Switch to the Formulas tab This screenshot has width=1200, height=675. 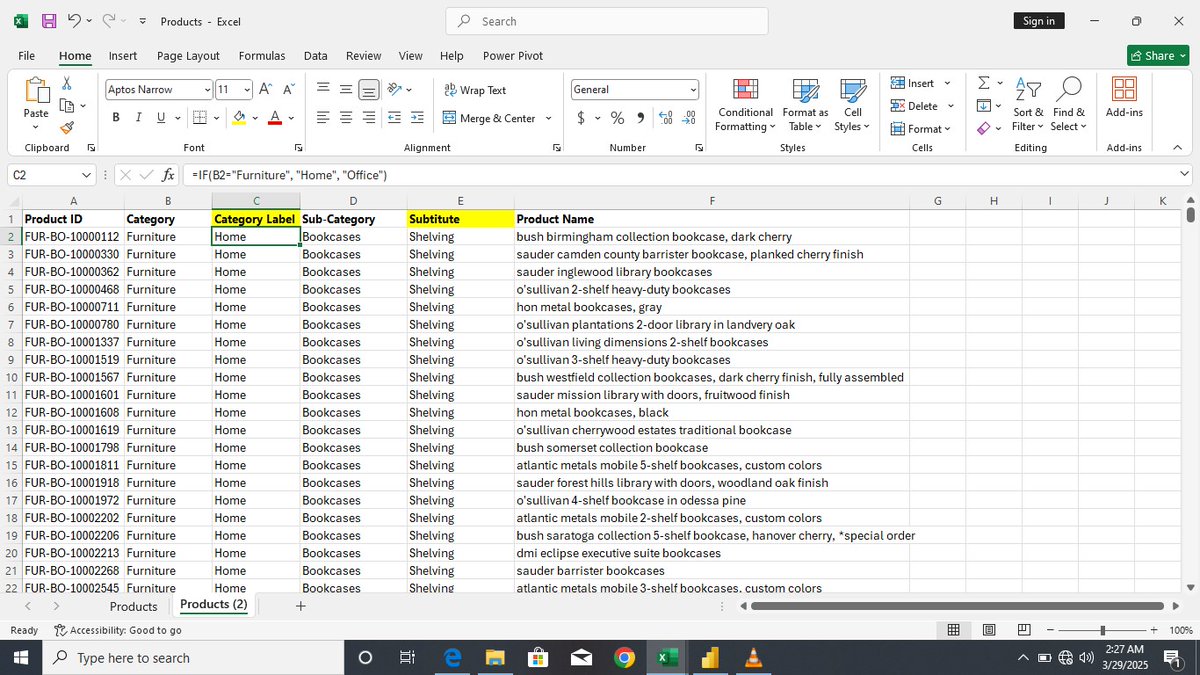(262, 56)
